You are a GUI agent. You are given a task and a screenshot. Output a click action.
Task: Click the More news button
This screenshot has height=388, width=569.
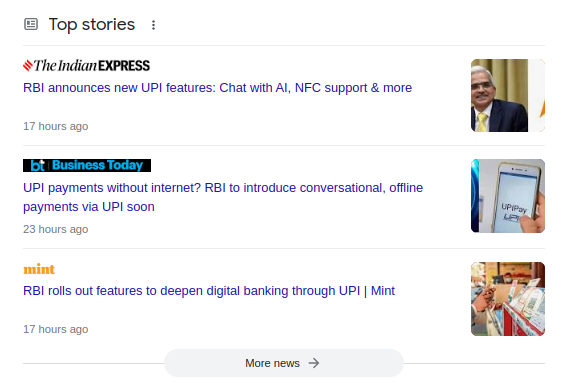284,363
